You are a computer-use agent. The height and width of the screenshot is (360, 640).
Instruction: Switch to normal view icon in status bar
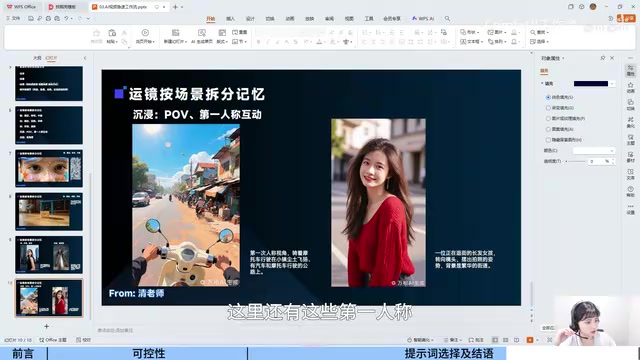(x=495, y=340)
